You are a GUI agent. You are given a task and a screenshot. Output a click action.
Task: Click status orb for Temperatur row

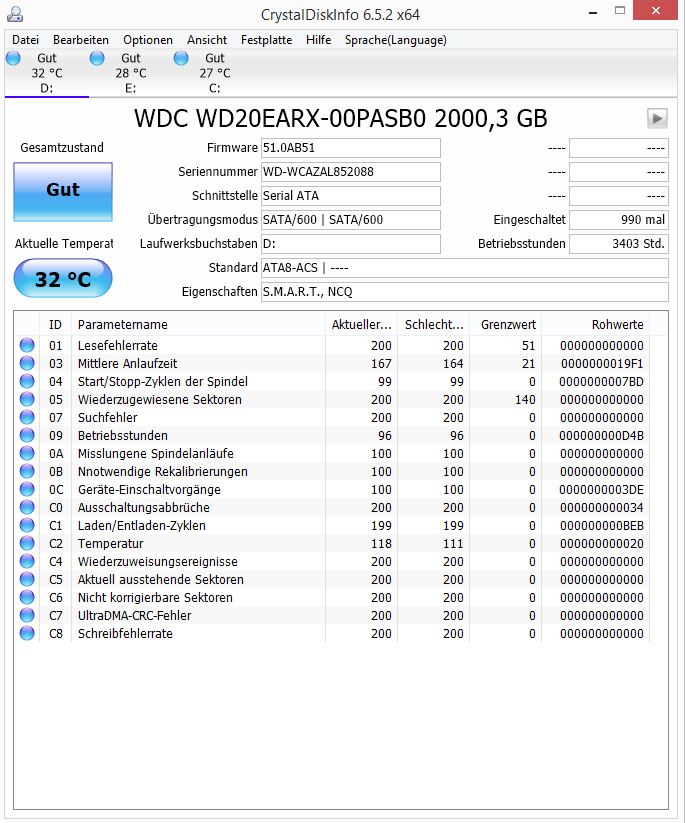tap(27, 543)
